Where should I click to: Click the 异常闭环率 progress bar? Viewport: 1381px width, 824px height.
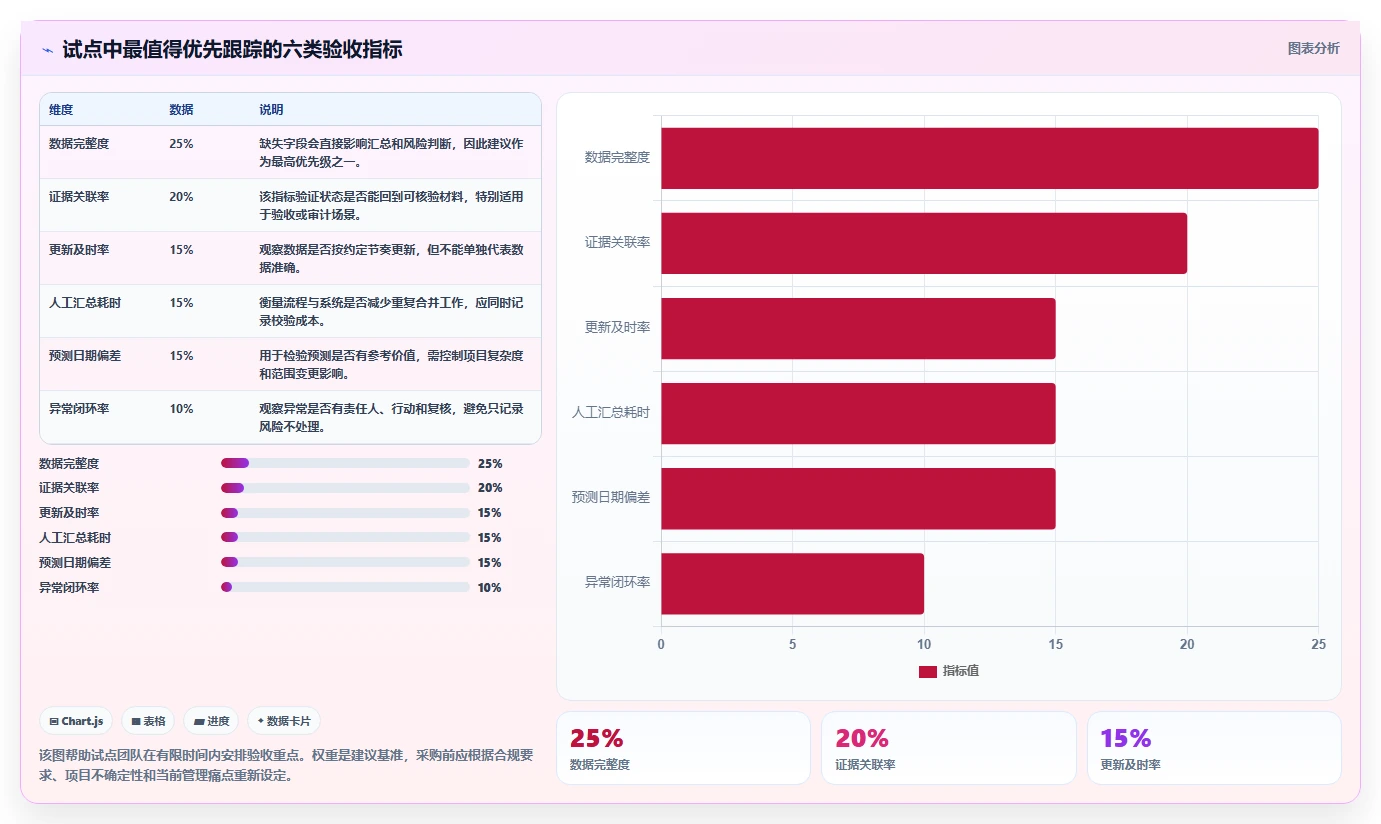[x=345, y=587]
